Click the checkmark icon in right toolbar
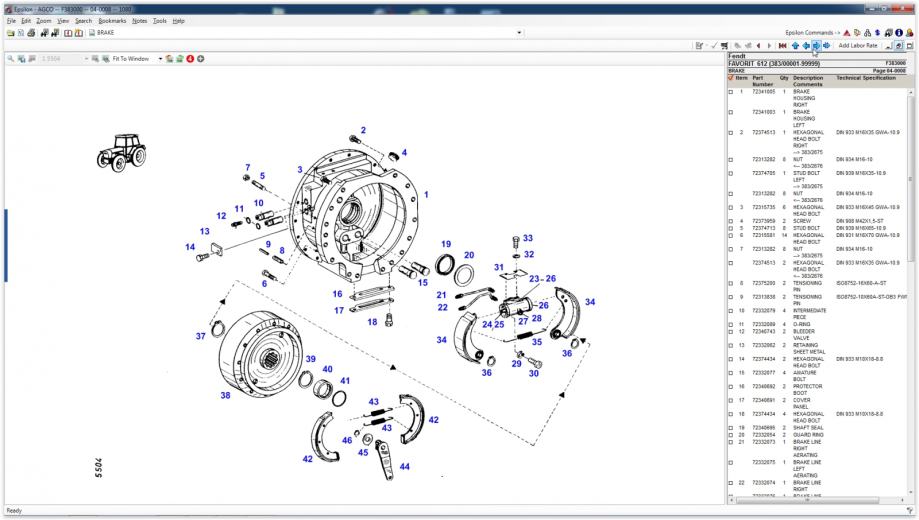 [x=714, y=46]
